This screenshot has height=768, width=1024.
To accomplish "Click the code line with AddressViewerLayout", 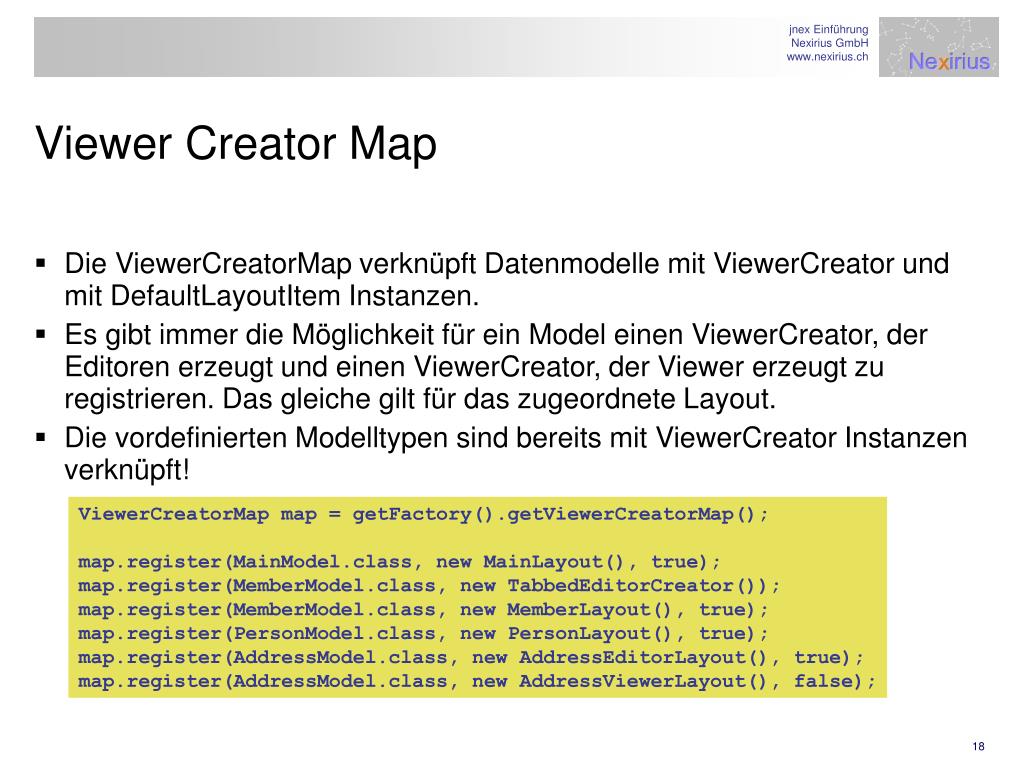I will [x=477, y=681].
